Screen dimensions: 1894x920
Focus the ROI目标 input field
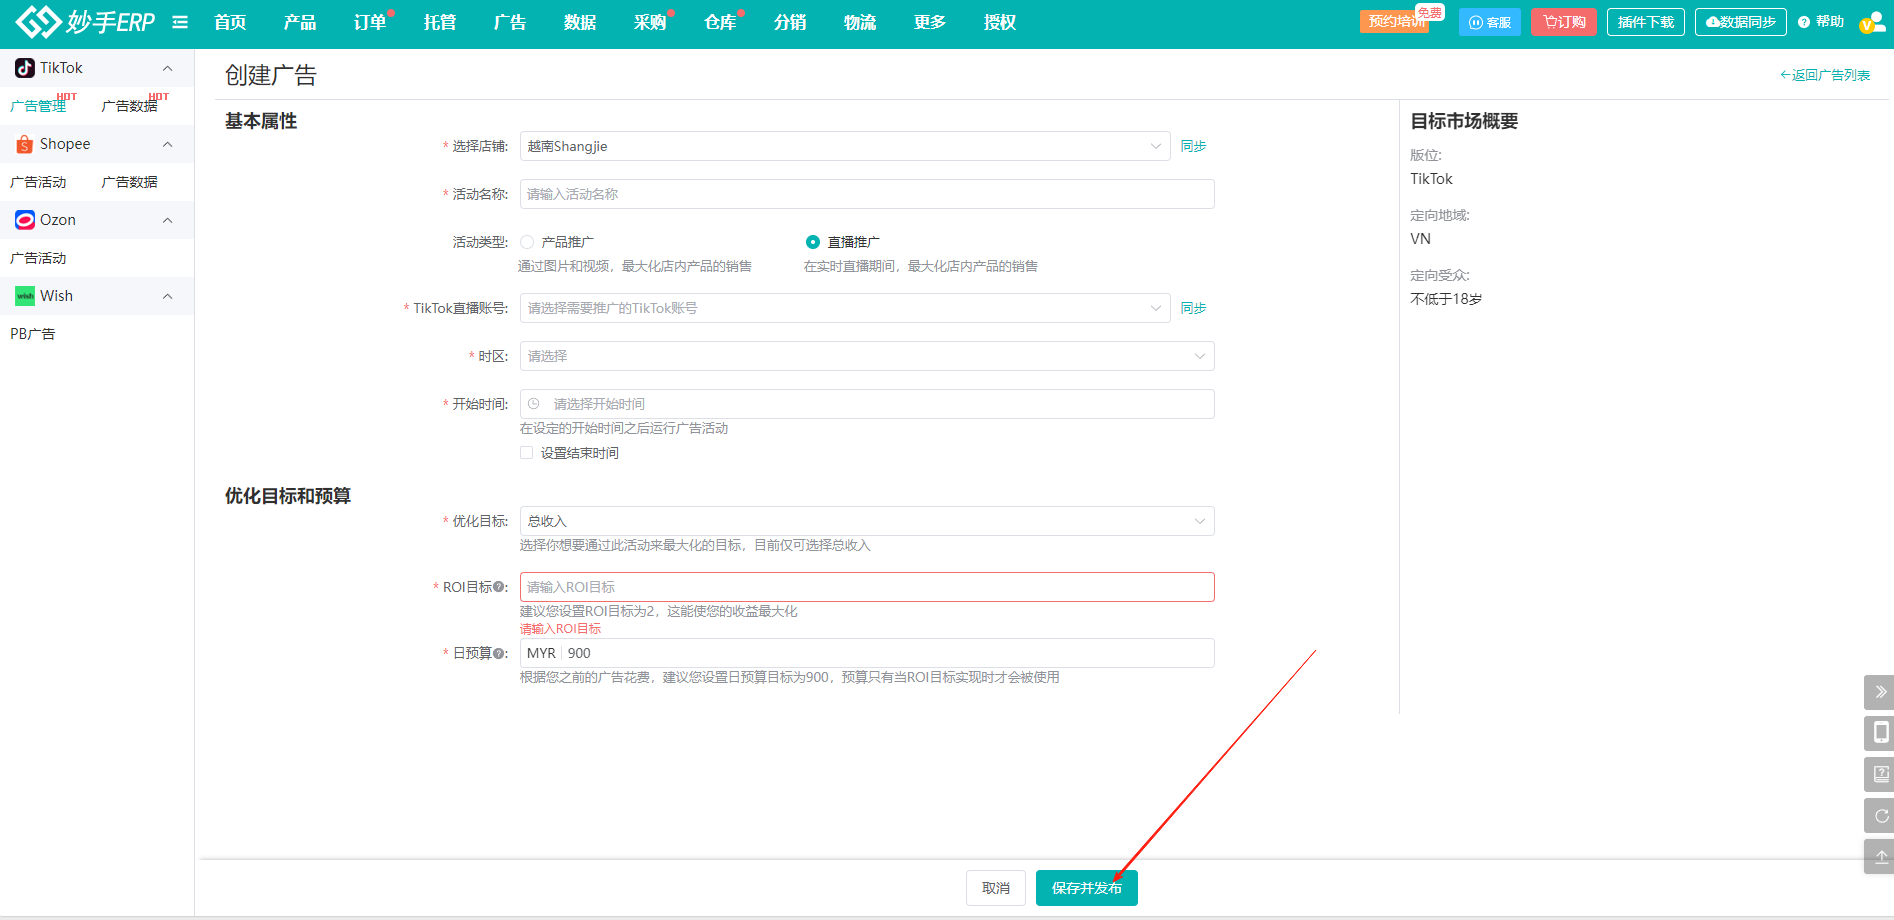pos(867,587)
